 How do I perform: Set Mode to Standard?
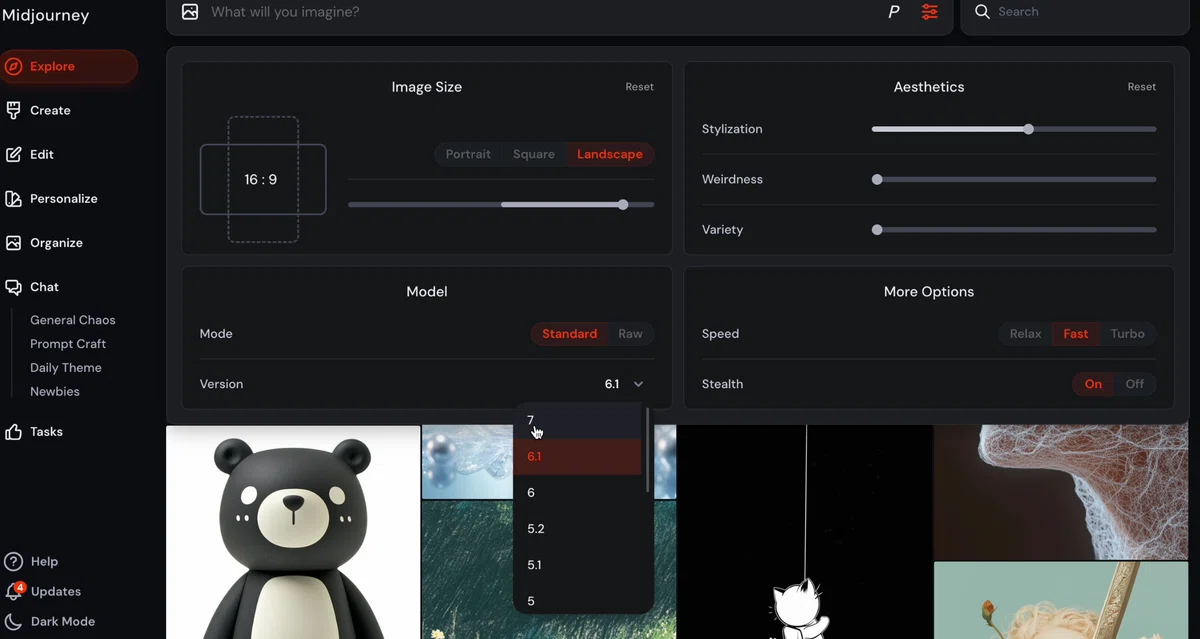click(x=569, y=334)
